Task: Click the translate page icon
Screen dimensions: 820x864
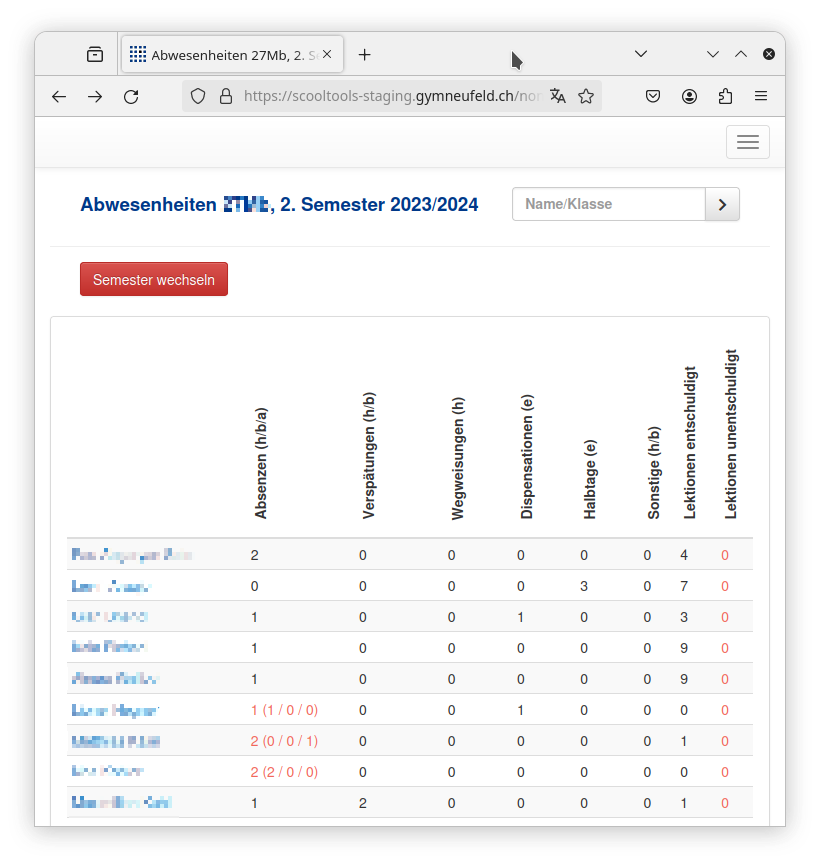Action: 558,97
